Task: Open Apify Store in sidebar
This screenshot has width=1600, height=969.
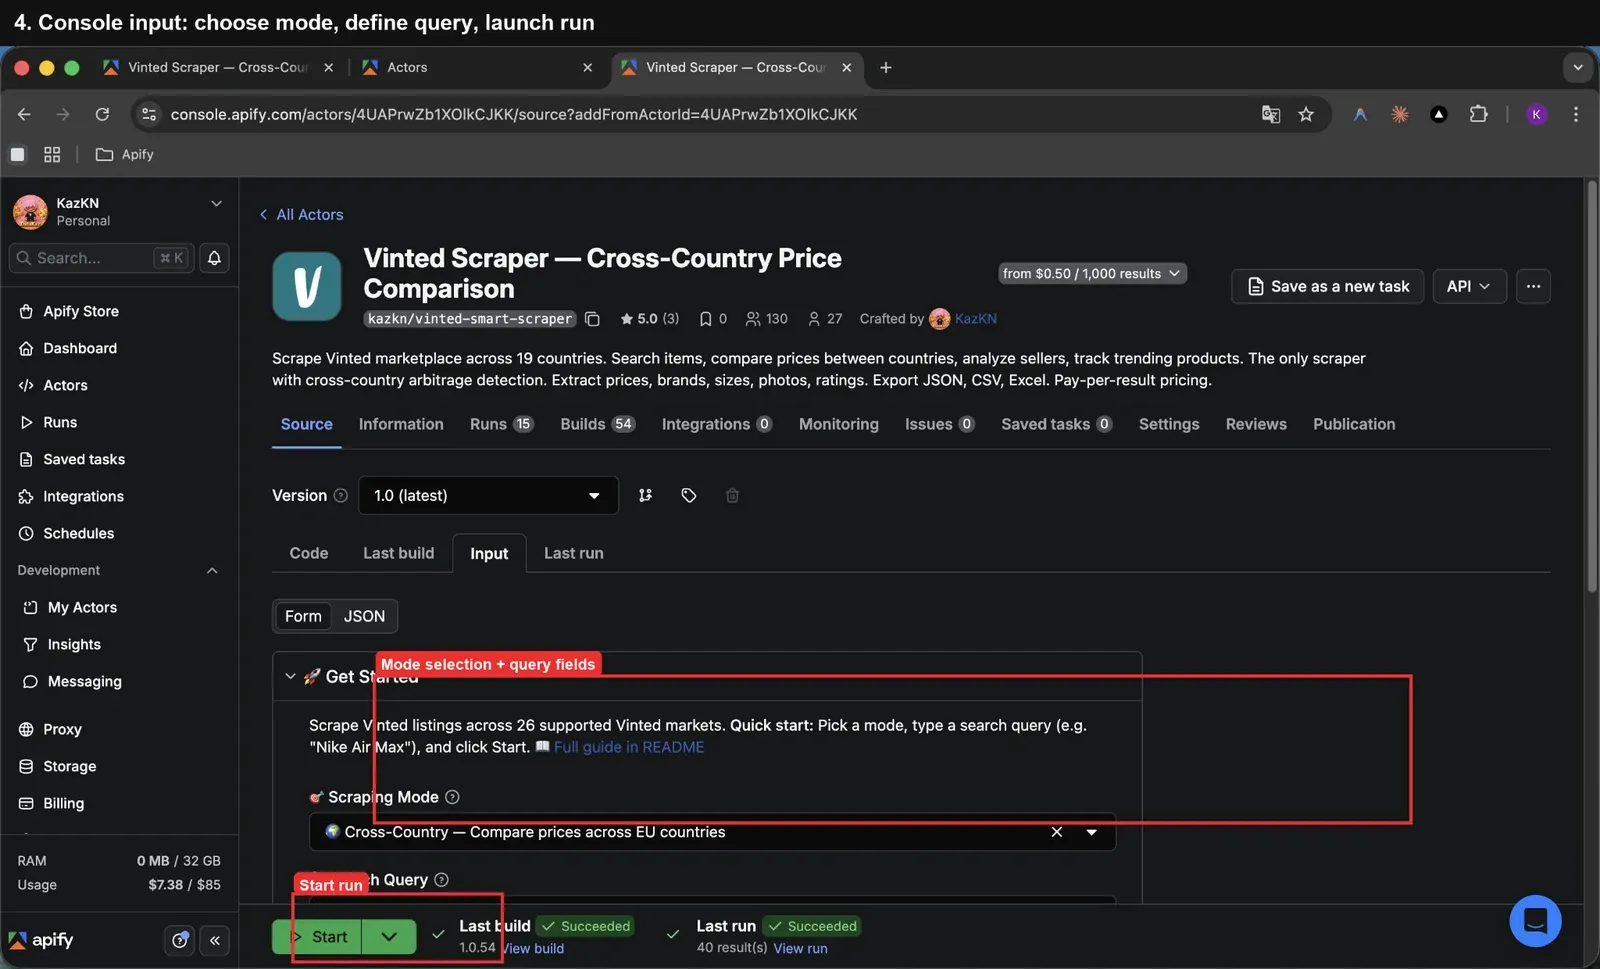Action: pyautogui.click(x=80, y=311)
